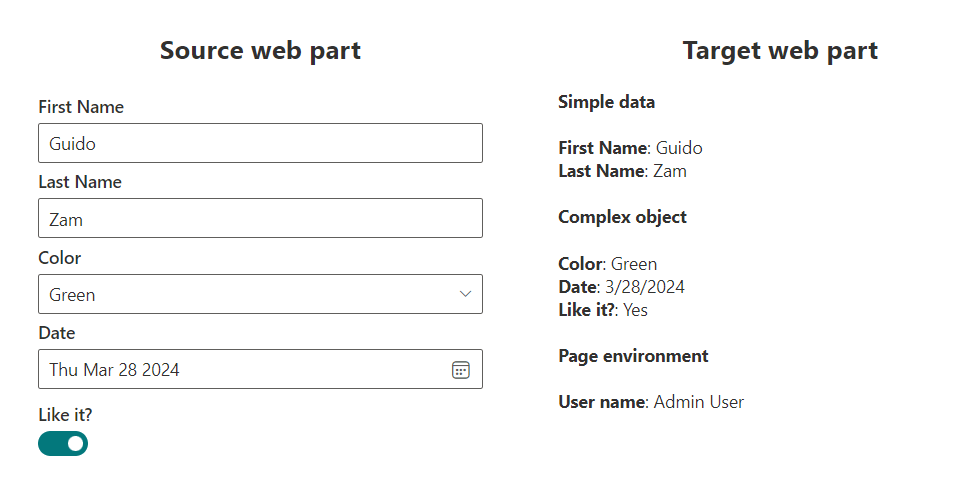968x487 pixels.
Task: Click the Like it? Yes output text
Action: 603,310
